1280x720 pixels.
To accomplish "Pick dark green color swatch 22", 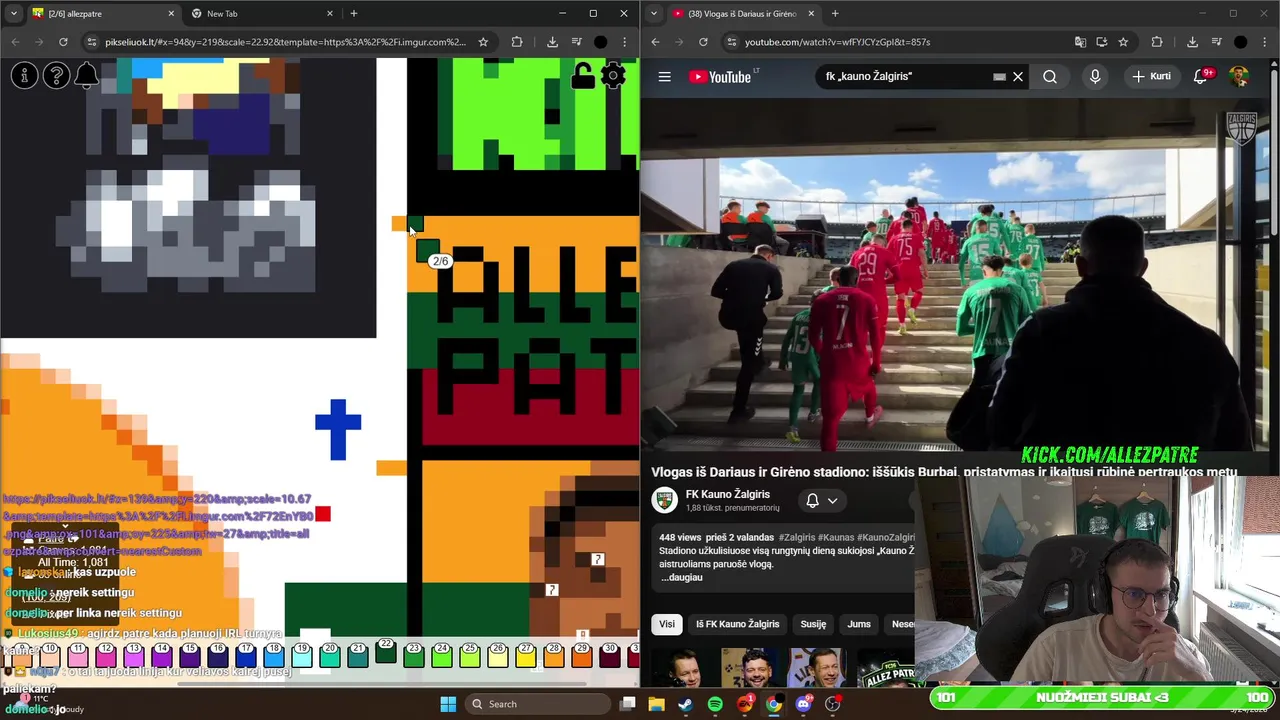I will pyautogui.click(x=385, y=651).
